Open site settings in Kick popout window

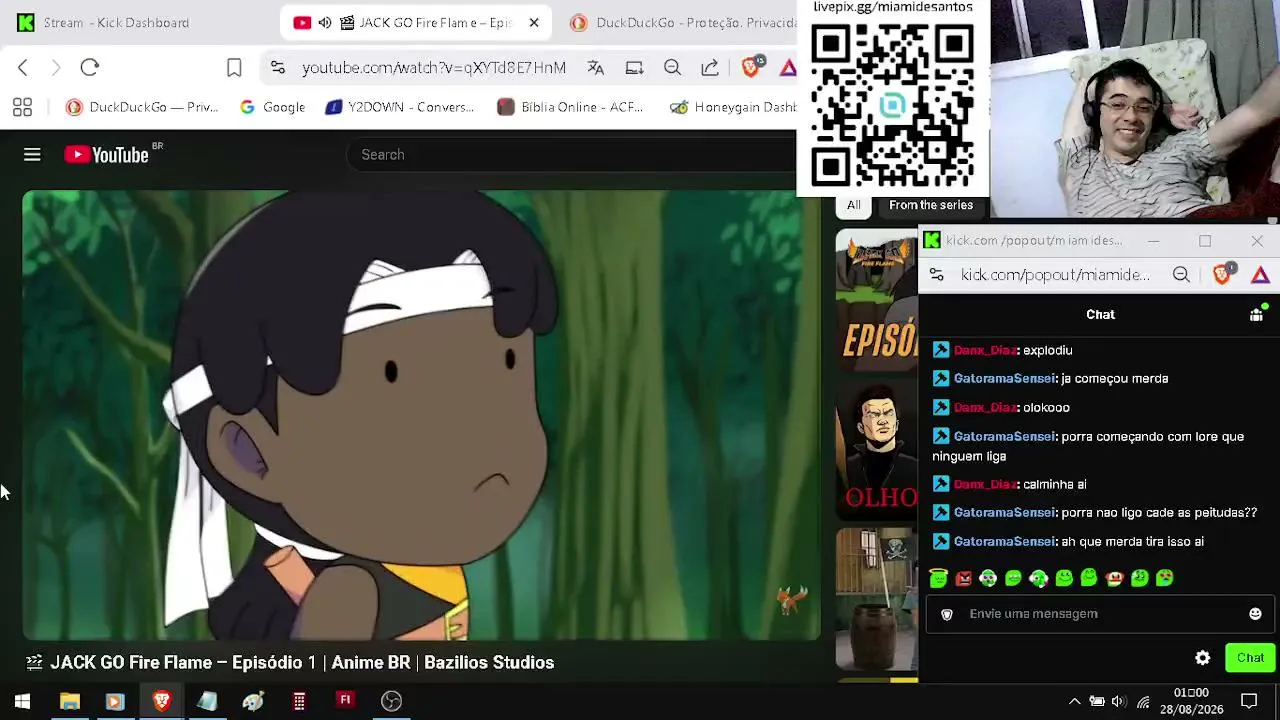click(x=936, y=275)
